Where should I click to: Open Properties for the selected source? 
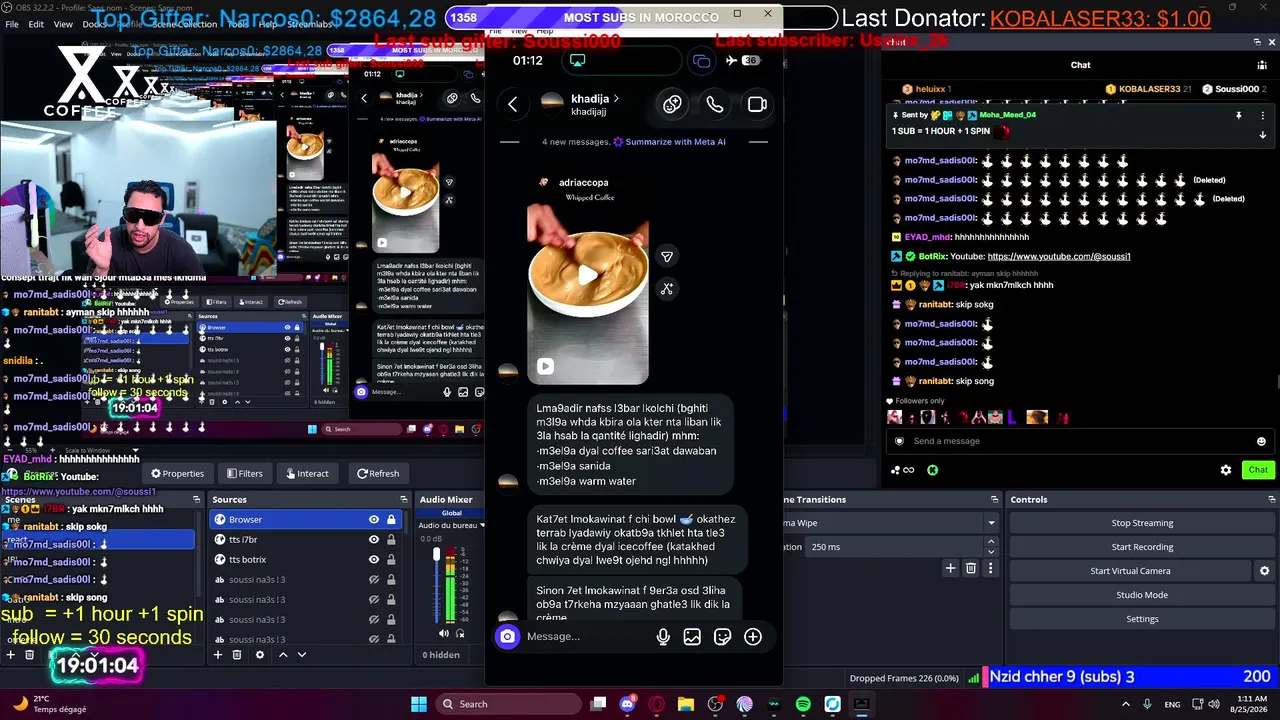click(177, 473)
